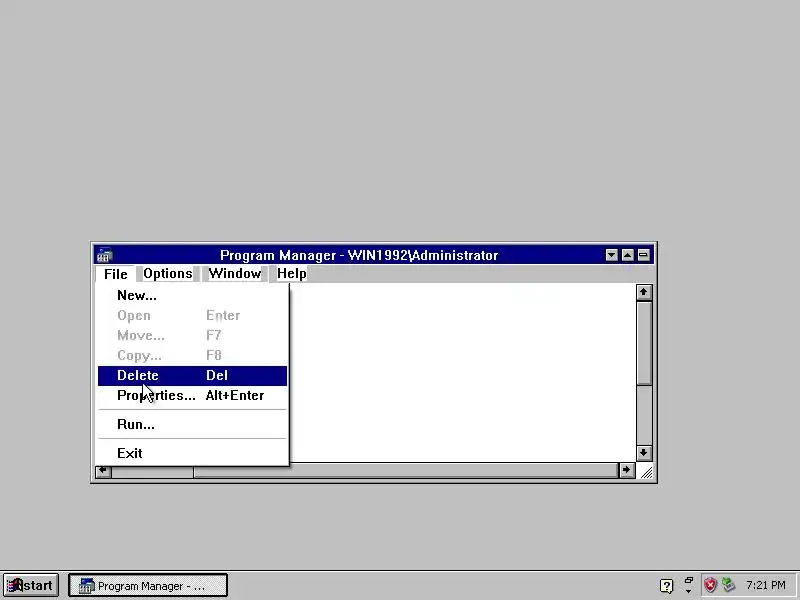This screenshot has height=600, width=800.
Task: Click the horizontal scrollbar left arrow
Action: pyautogui.click(x=103, y=470)
